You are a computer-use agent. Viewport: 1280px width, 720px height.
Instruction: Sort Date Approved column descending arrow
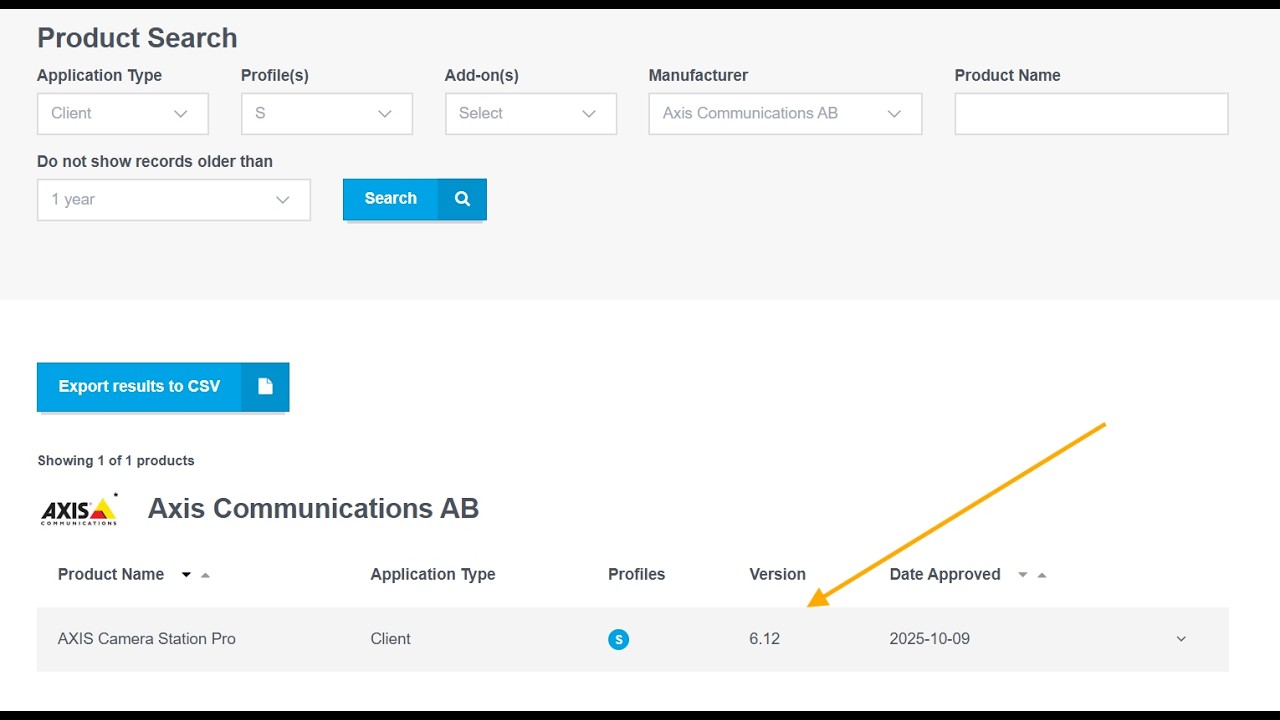[1023, 575]
